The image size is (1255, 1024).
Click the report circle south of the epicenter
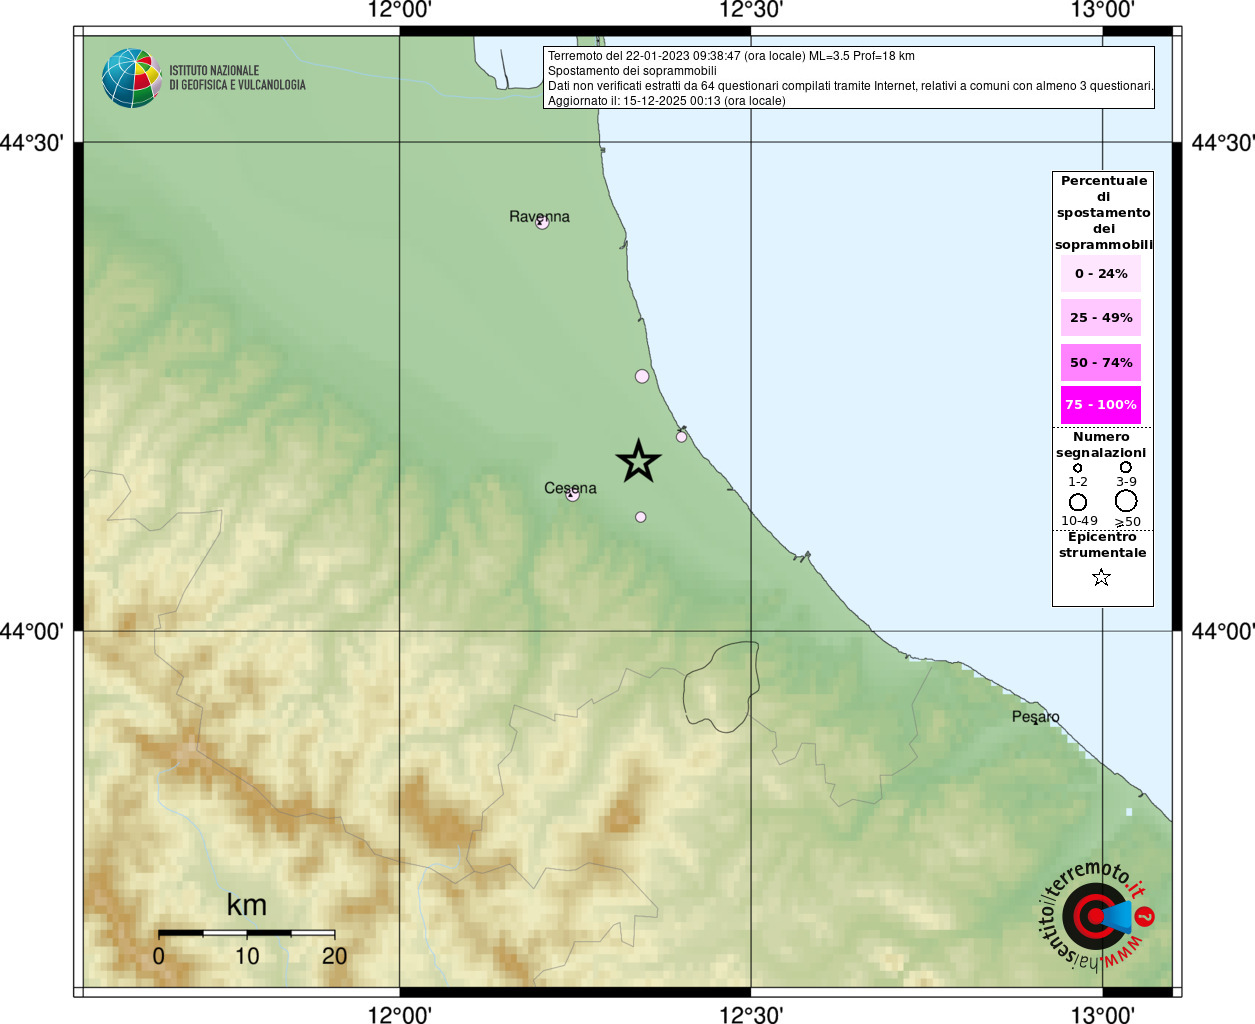click(x=640, y=517)
